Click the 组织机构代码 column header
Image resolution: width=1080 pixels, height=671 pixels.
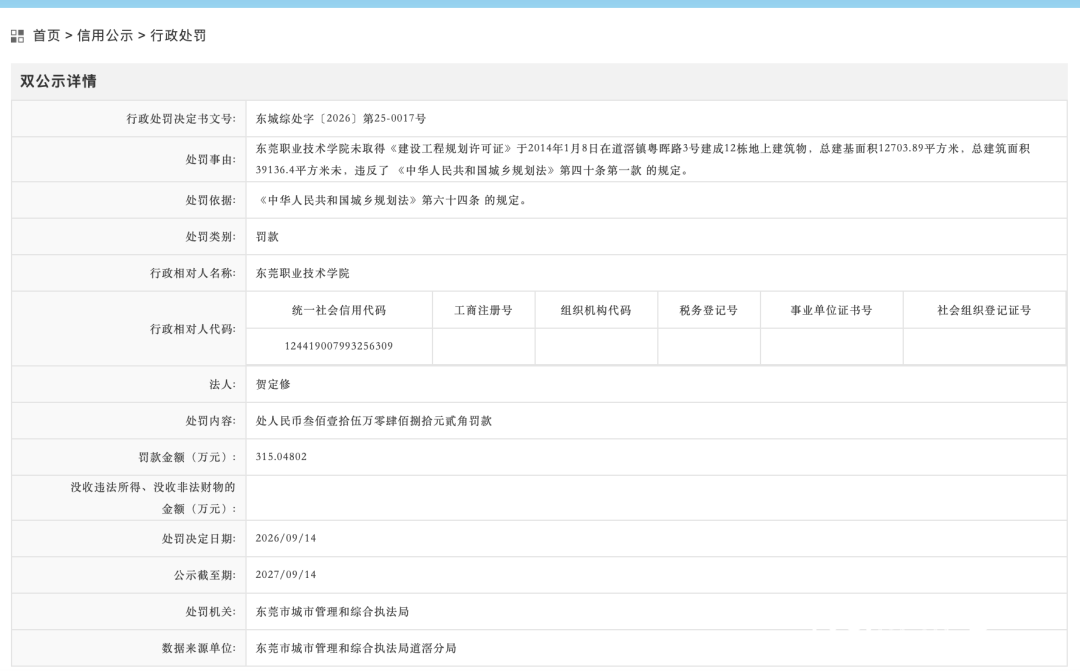pyautogui.click(x=596, y=310)
